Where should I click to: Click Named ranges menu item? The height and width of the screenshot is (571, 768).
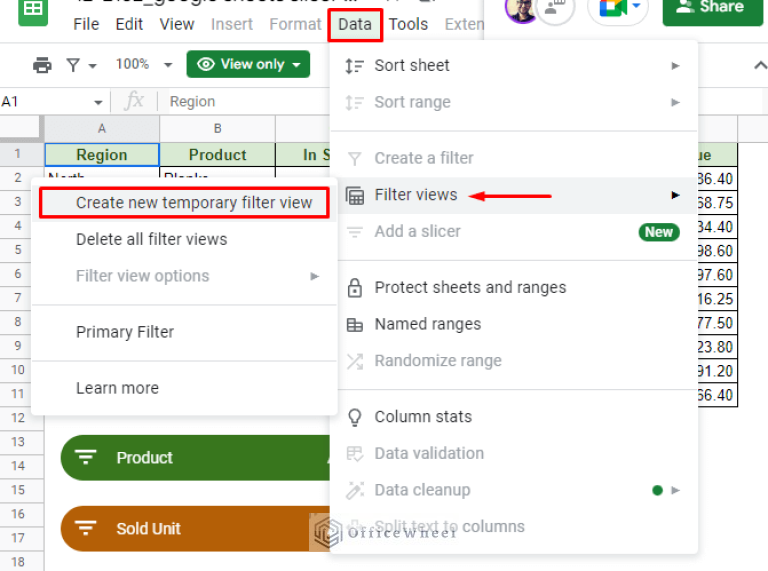(x=427, y=325)
